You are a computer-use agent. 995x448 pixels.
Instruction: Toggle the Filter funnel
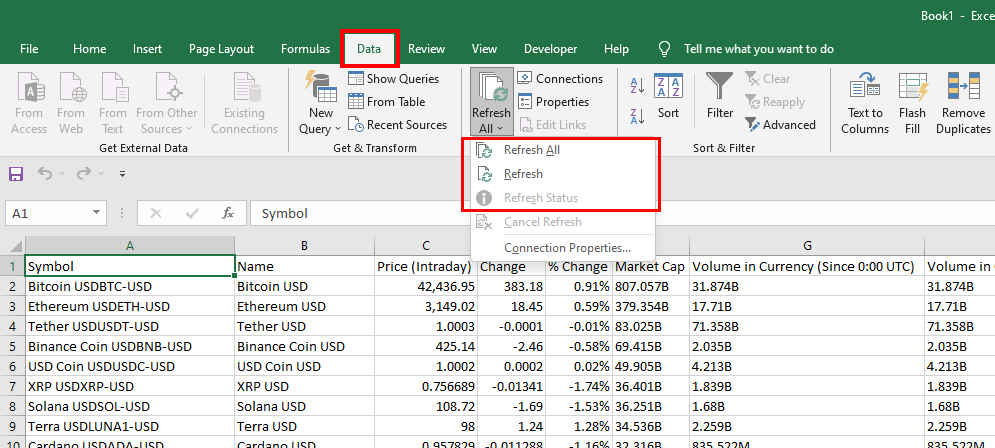(720, 96)
